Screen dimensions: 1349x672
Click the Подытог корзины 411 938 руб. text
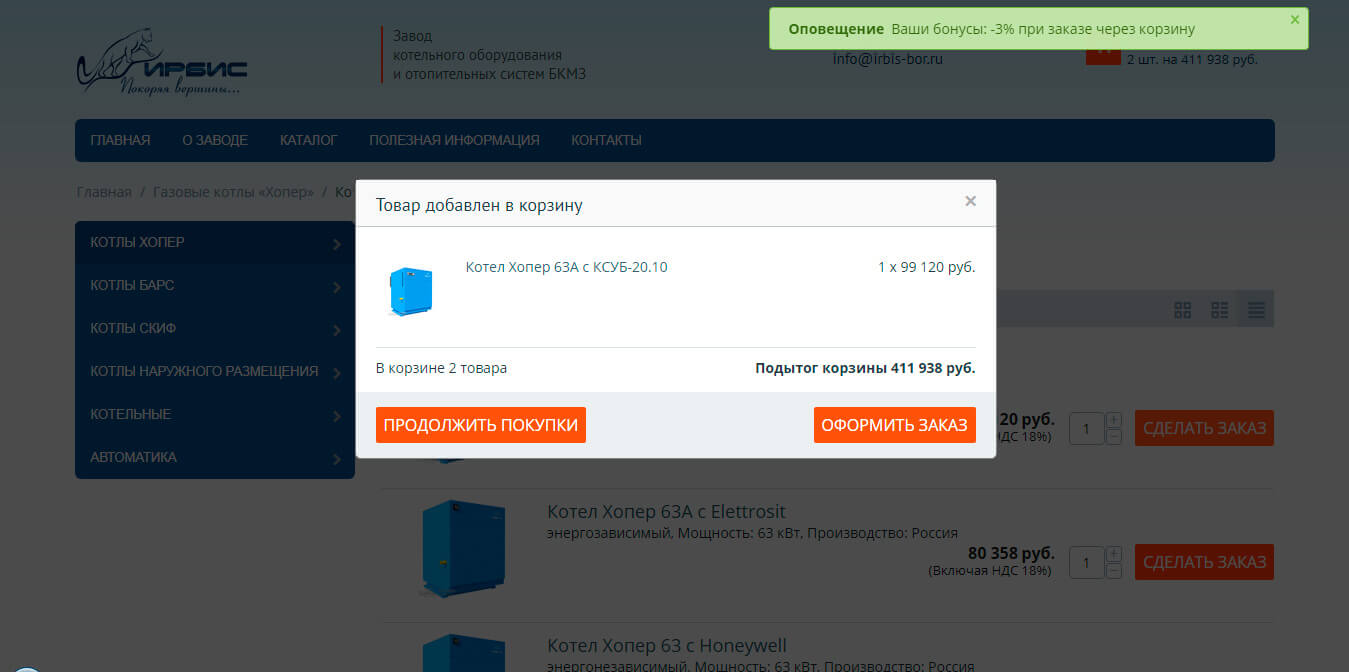[865, 368]
